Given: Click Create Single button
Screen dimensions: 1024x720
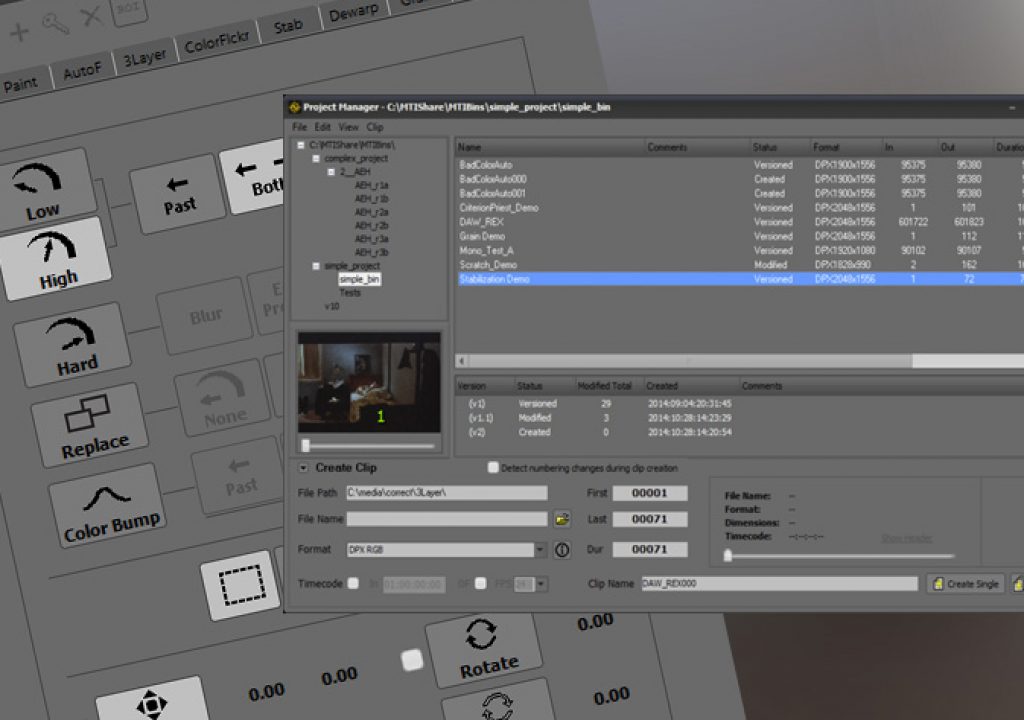Looking at the screenshot, I should [x=965, y=584].
